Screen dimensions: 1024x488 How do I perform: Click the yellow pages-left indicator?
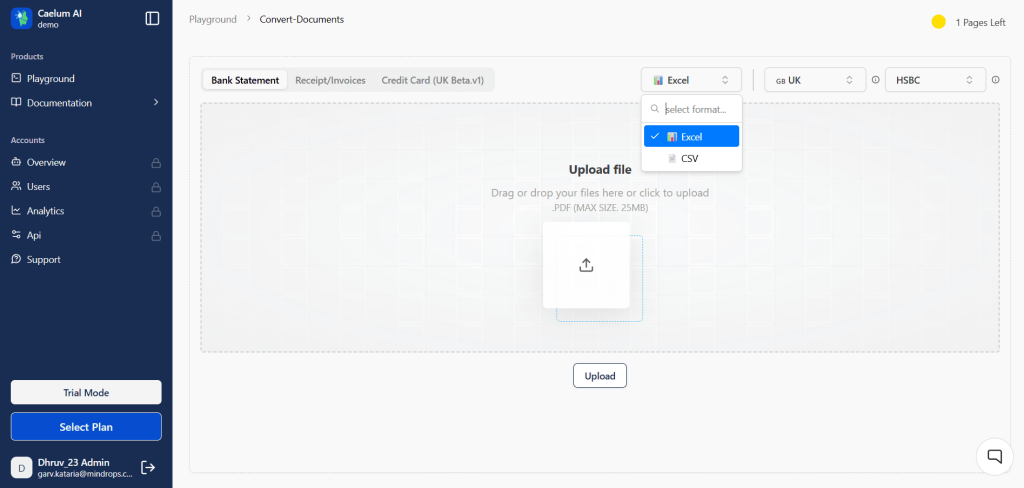pyautogui.click(x=938, y=22)
